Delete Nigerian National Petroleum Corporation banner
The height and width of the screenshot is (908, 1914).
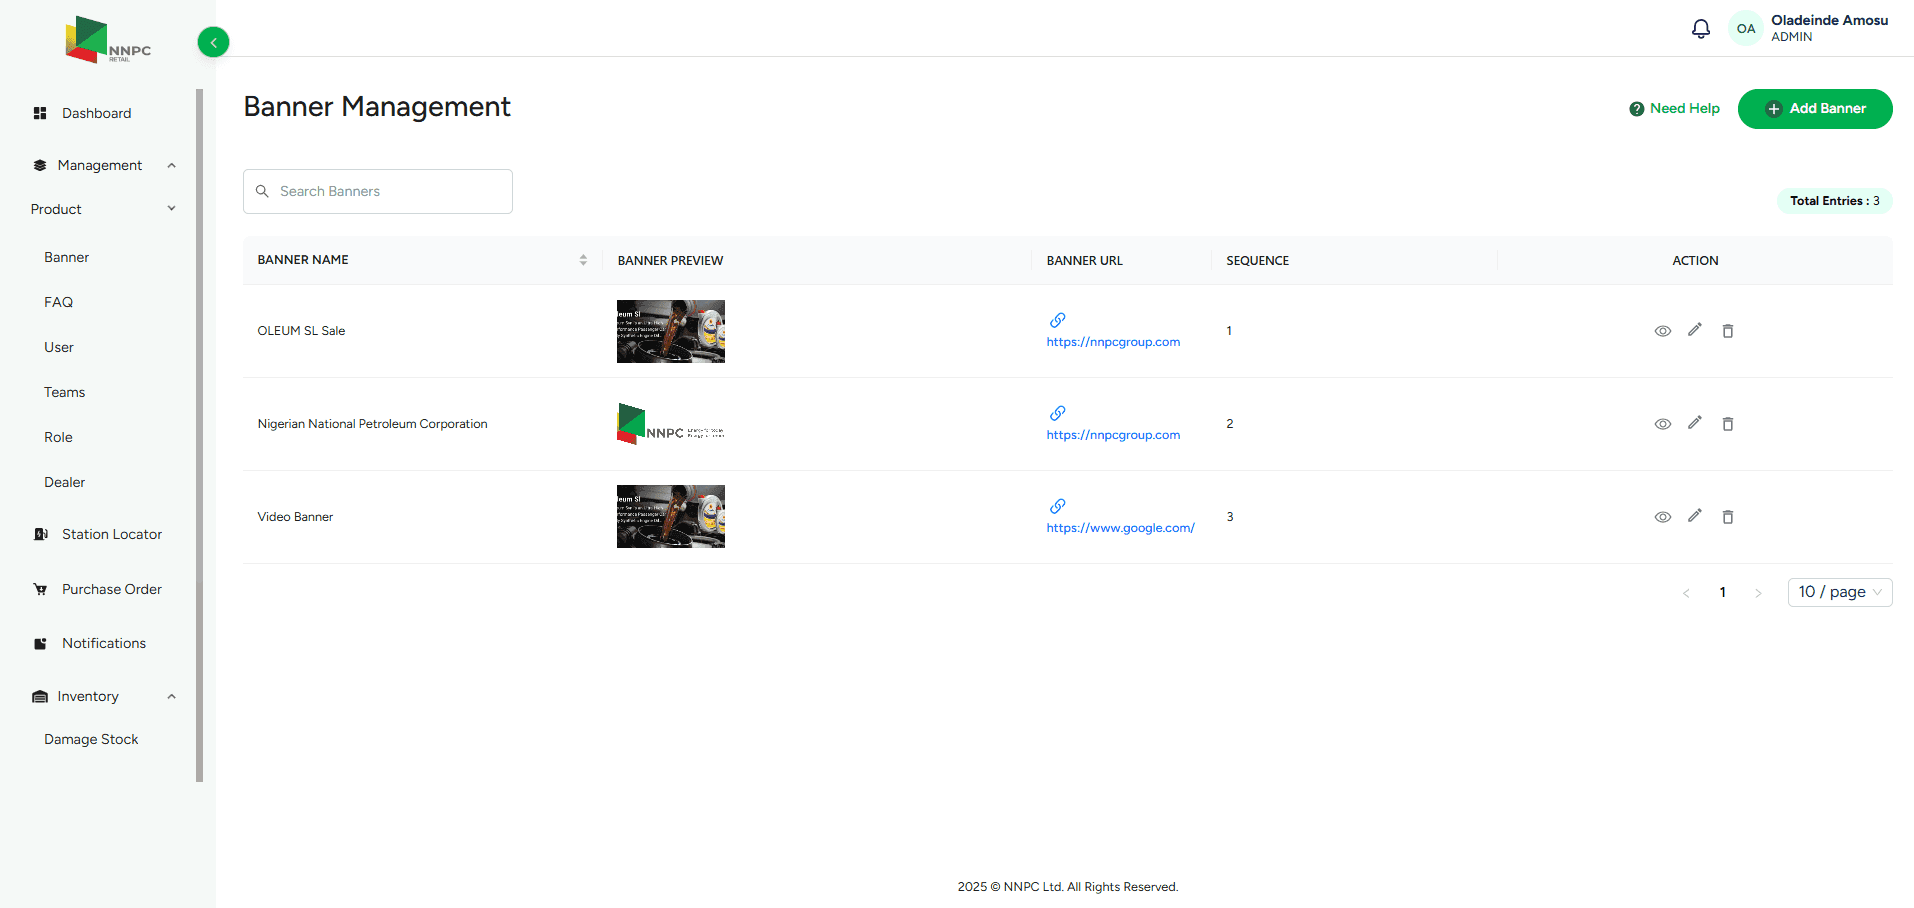coord(1727,424)
